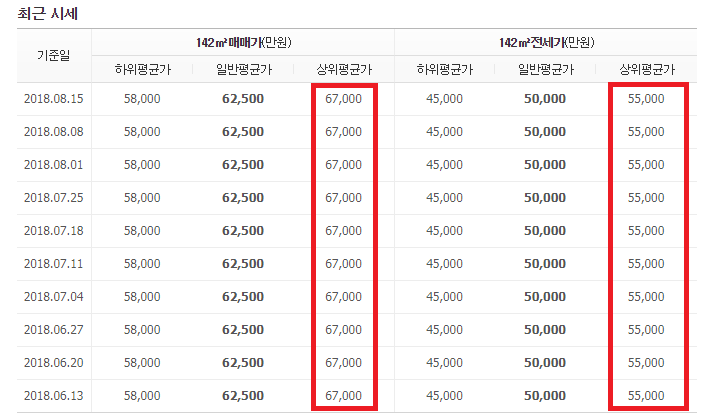Click date cell 2018.07.11

[x=54, y=264]
